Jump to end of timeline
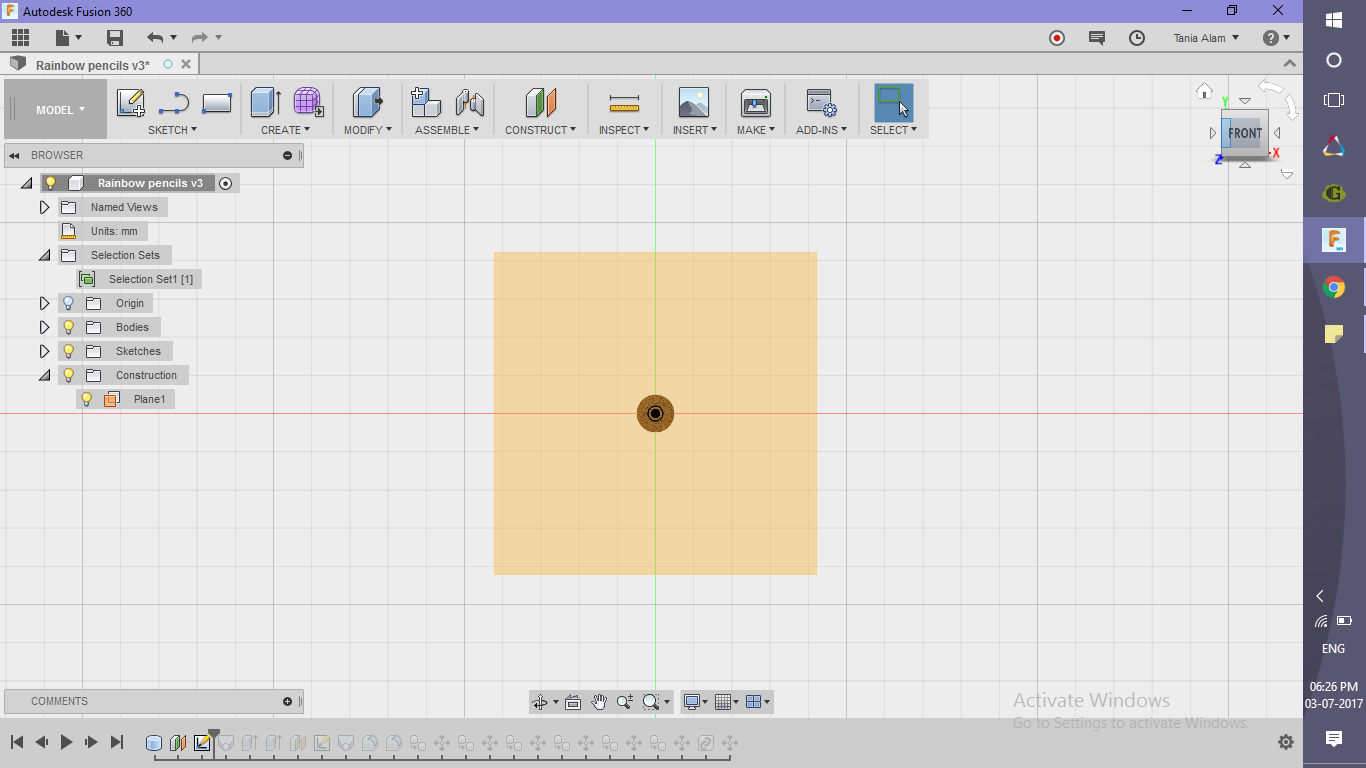1366x768 pixels. click(116, 742)
